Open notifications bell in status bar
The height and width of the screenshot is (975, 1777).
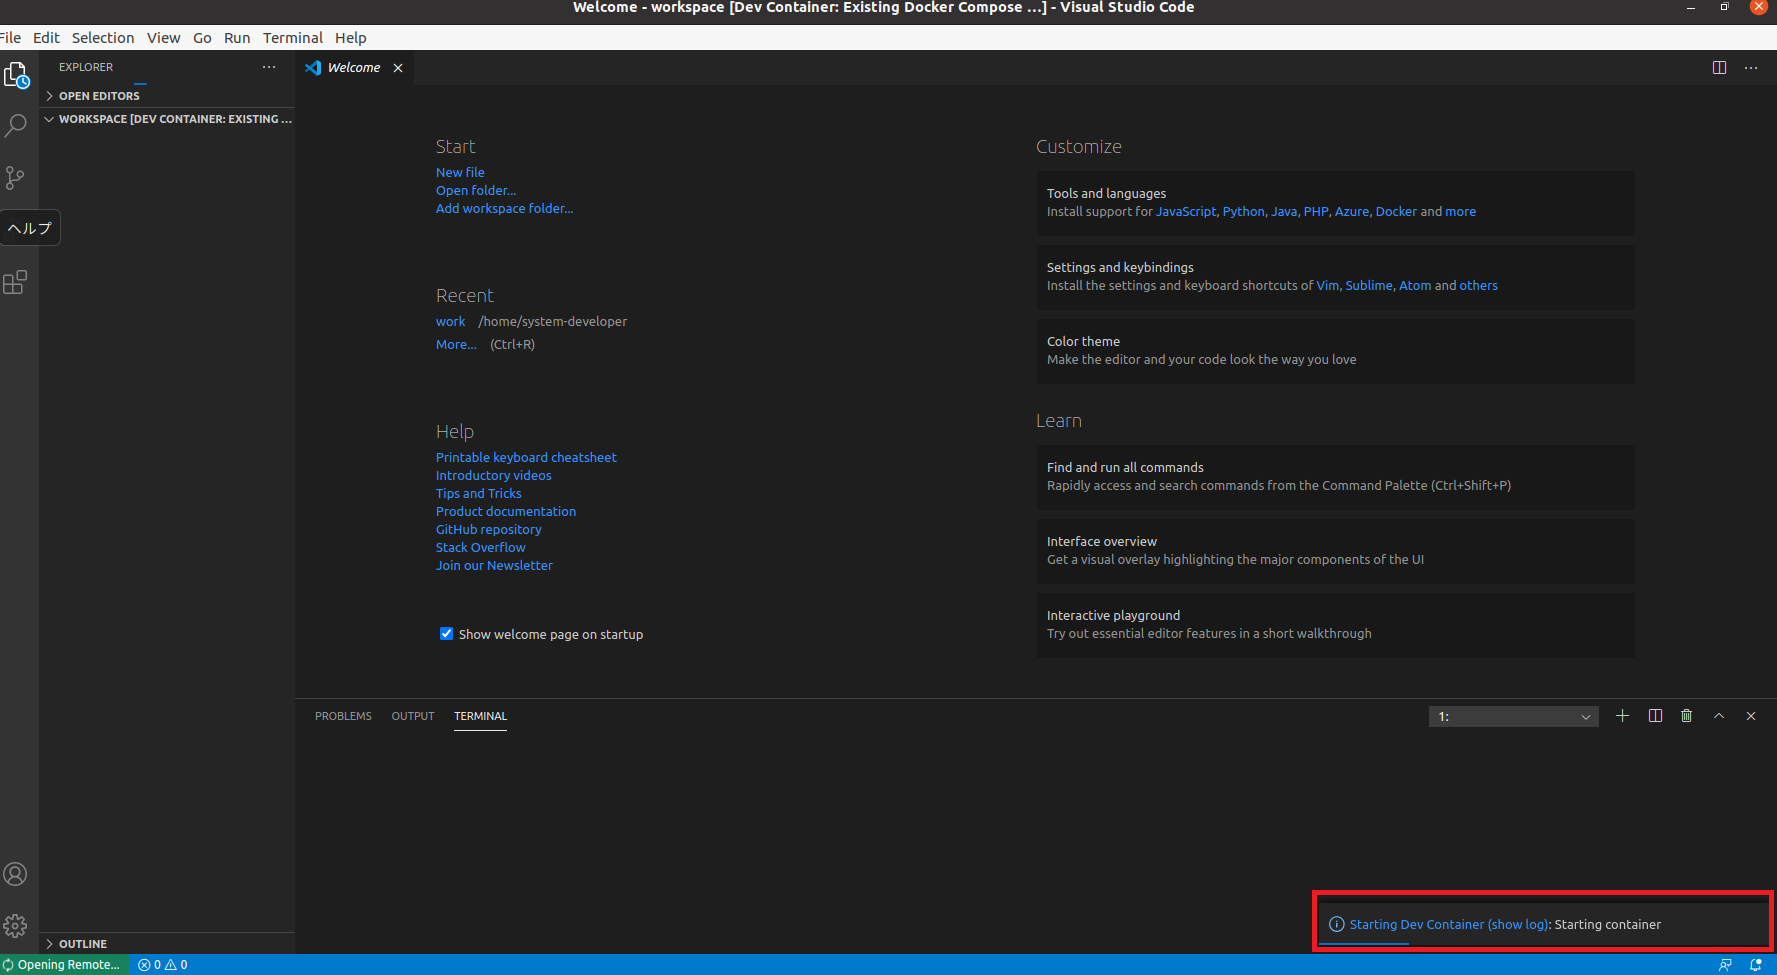1756,965
